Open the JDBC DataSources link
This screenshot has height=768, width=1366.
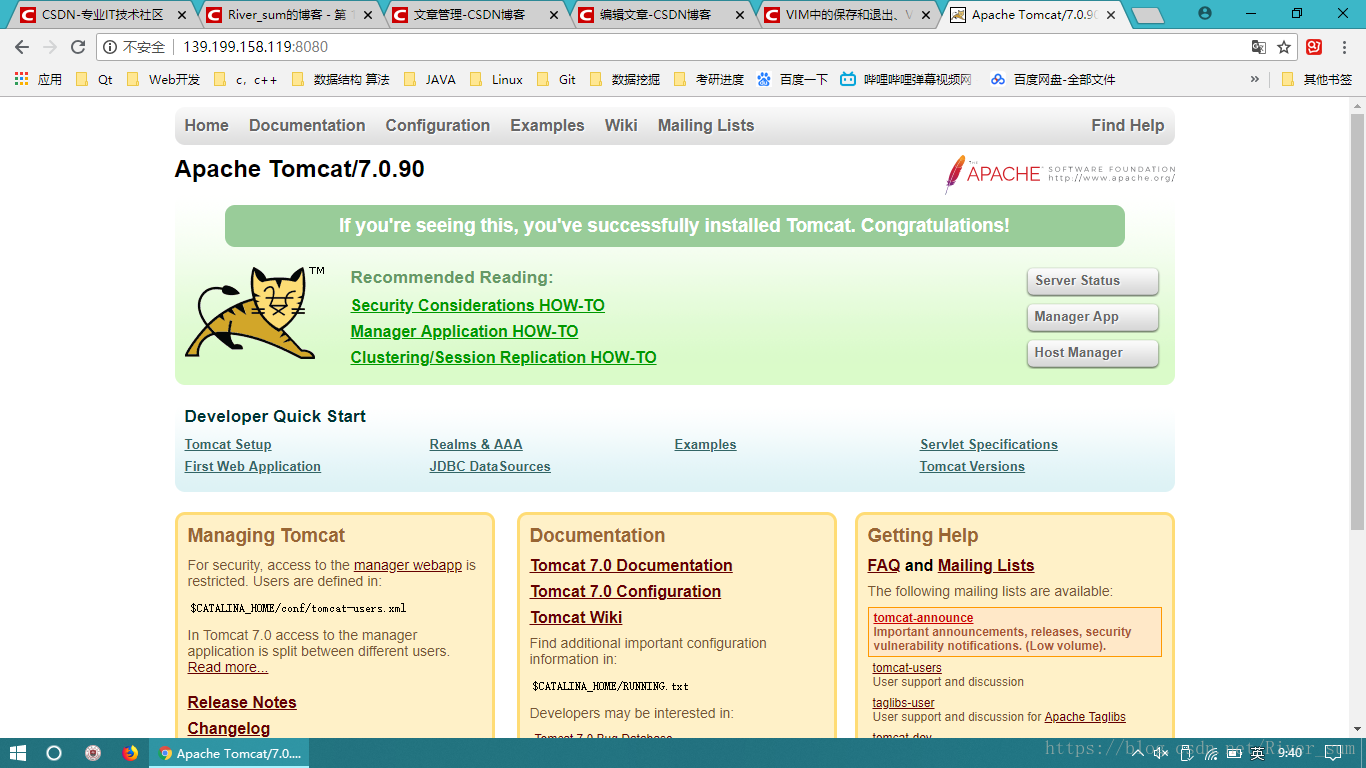[490, 466]
